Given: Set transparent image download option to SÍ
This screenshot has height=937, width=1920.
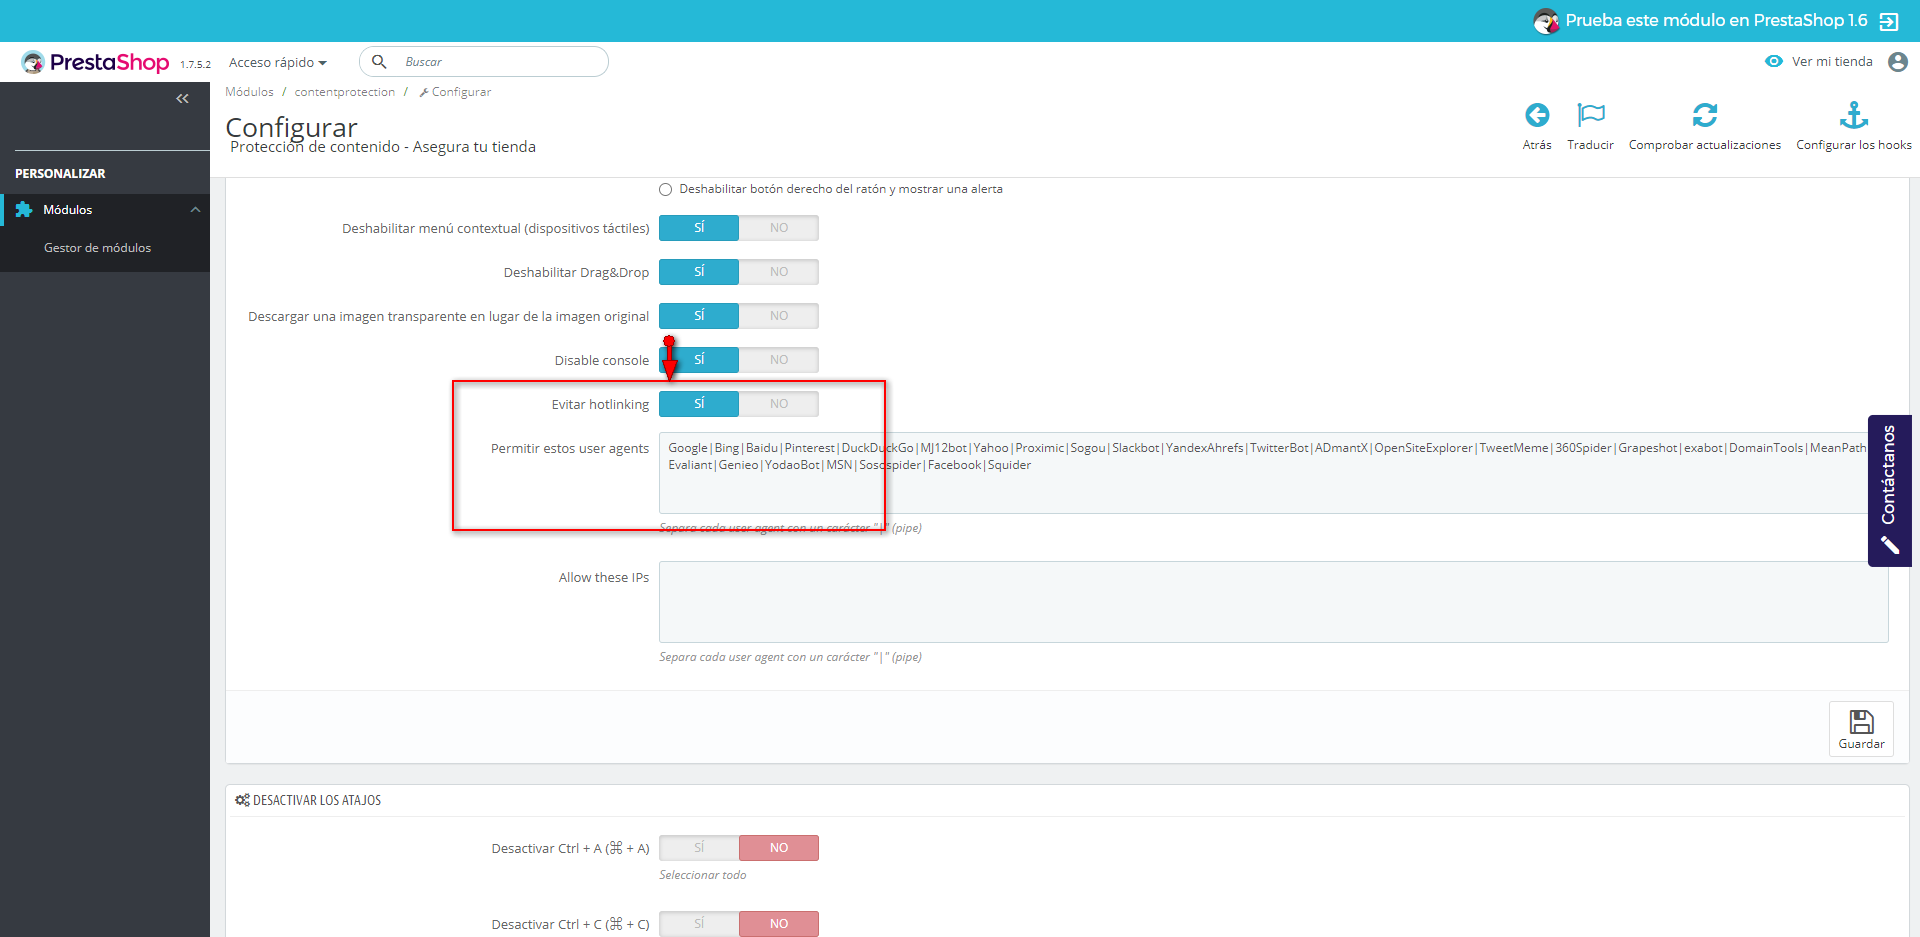Looking at the screenshot, I should [699, 316].
